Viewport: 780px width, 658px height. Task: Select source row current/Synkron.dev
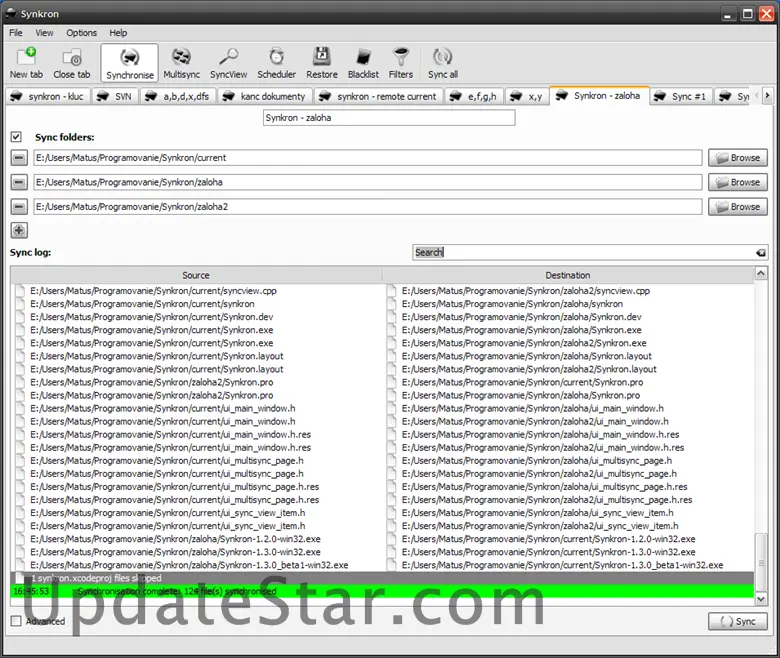pyautogui.click(x=152, y=317)
